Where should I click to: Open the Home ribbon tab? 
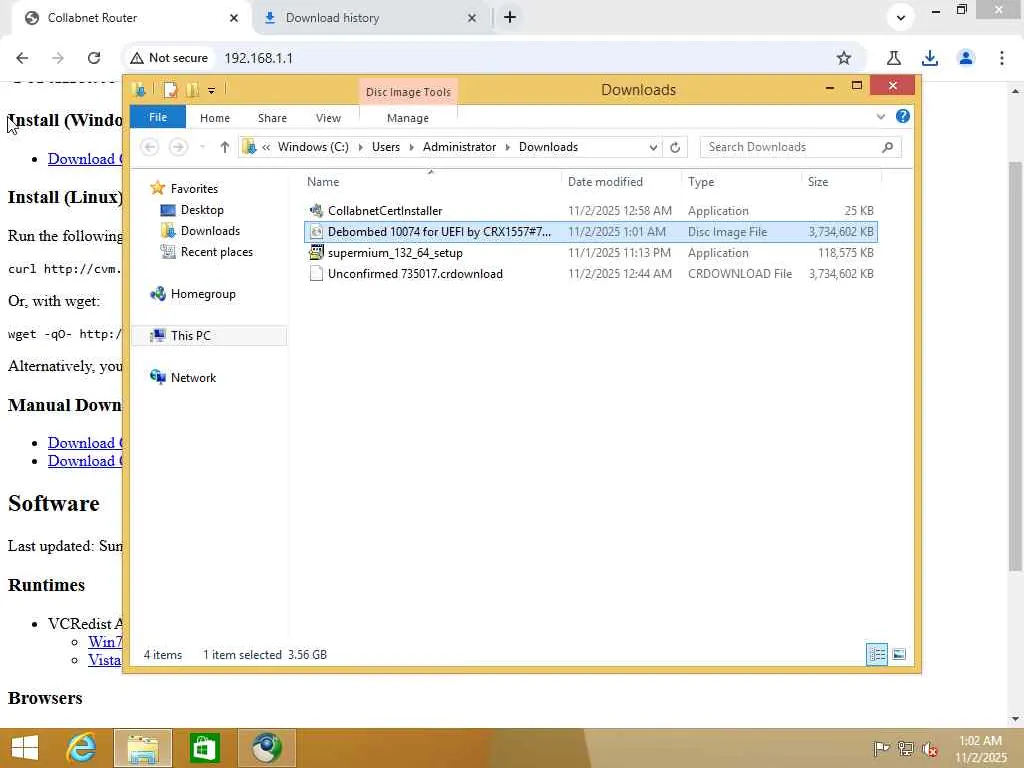tap(215, 118)
